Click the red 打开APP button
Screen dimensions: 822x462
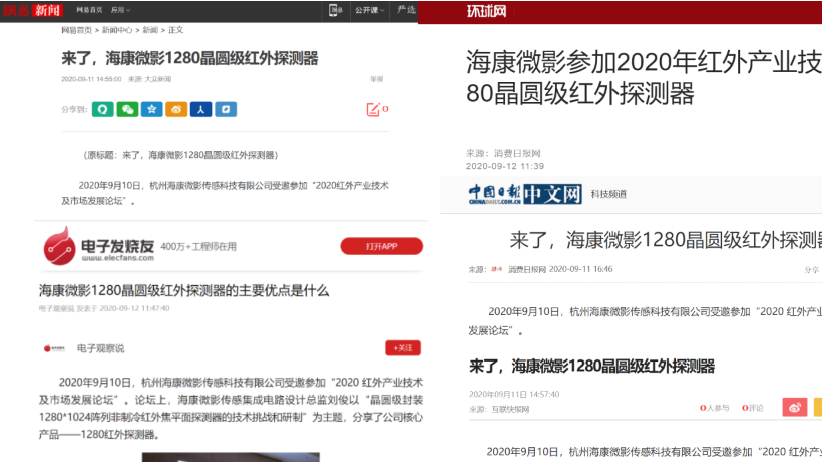[x=382, y=246]
